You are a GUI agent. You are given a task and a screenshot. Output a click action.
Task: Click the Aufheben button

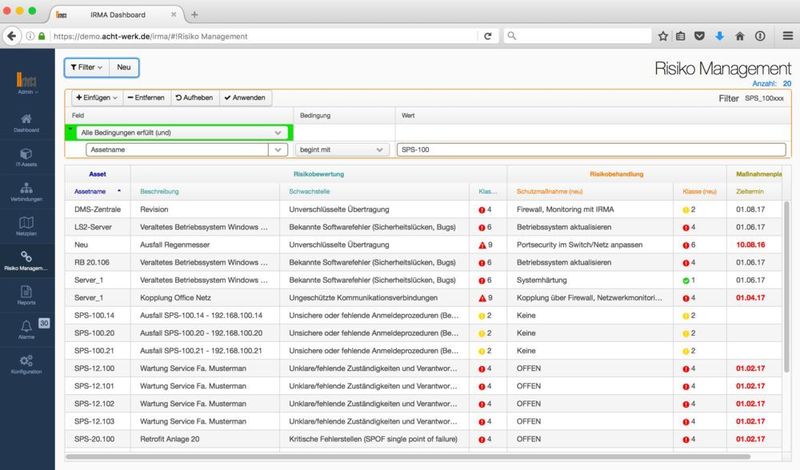[x=194, y=97]
